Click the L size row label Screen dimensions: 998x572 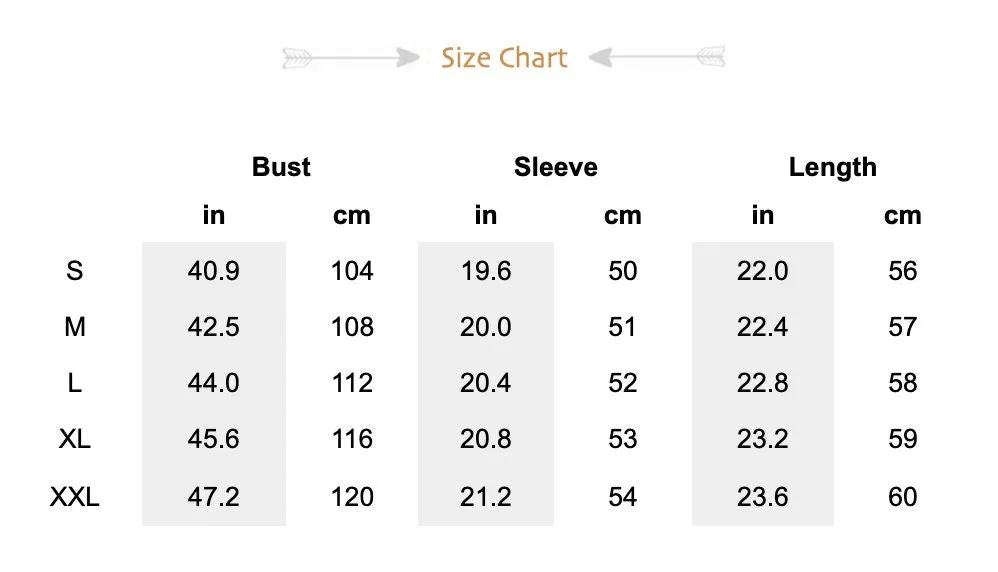[74, 383]
